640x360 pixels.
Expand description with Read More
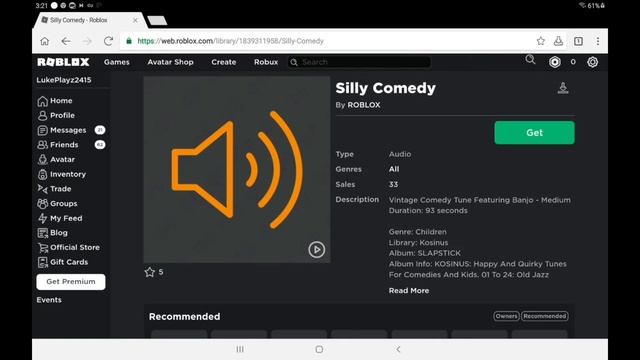coord(409,291)
